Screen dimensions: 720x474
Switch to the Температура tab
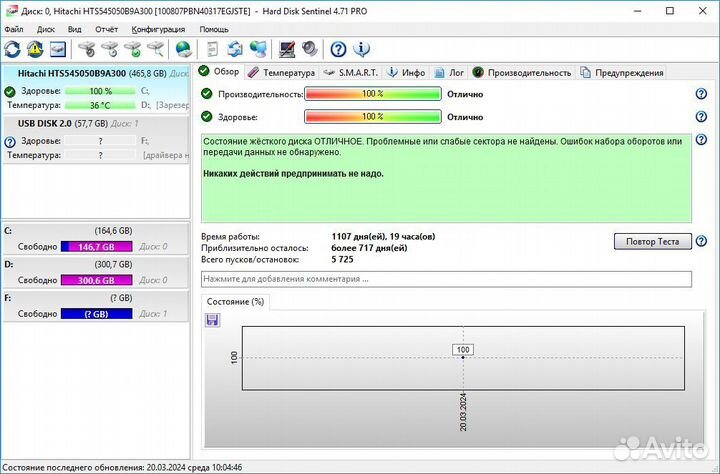click(x=281, y=73)
